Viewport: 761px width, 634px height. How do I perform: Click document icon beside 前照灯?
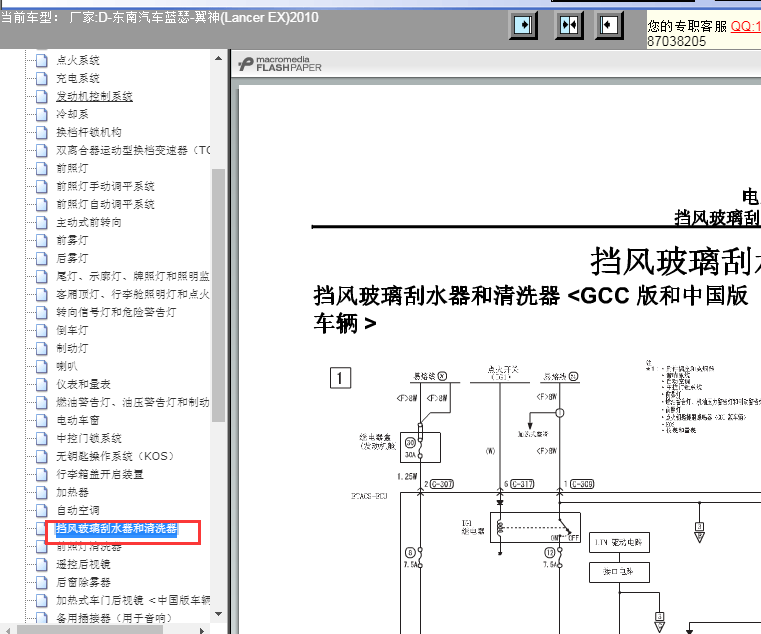[x=42, y=168]
